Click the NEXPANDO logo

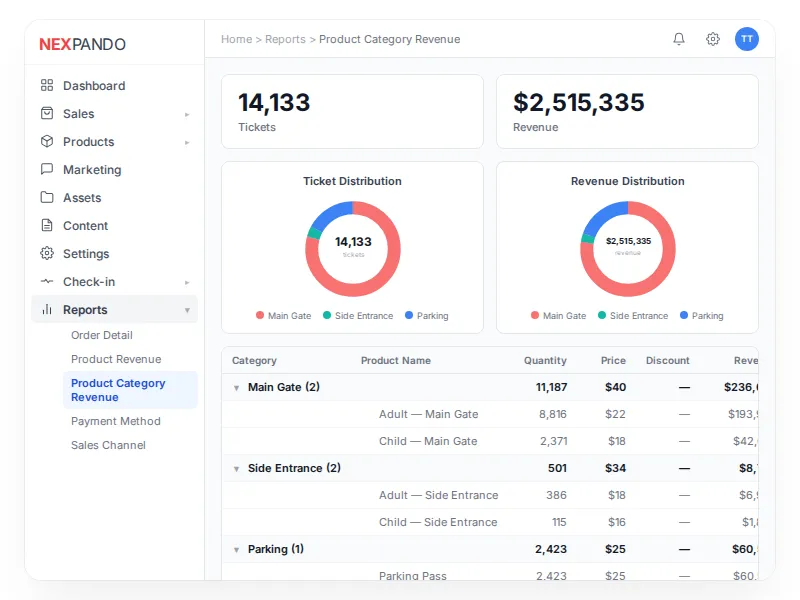point(82,44)
